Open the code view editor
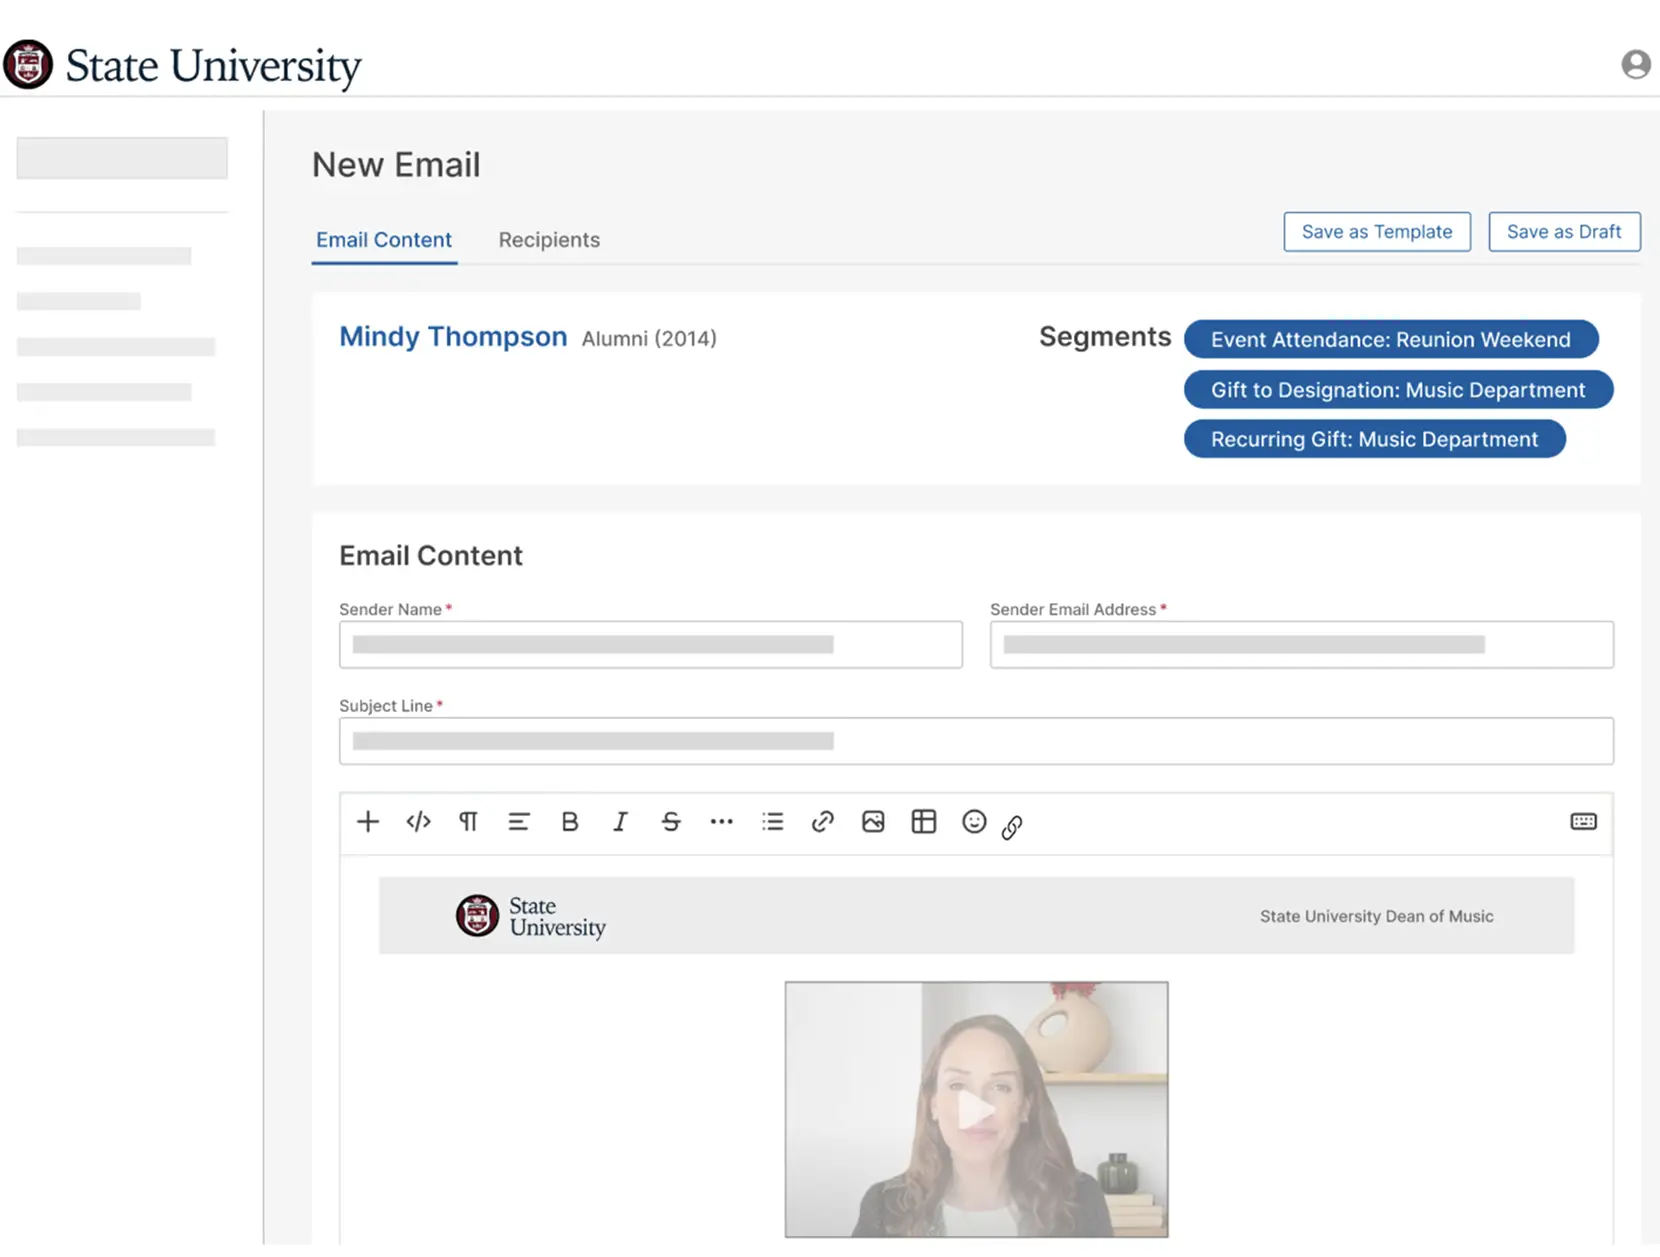The width and height of the screenshot is (1660, 1257). pyautogui.click(x=418, y=822)
